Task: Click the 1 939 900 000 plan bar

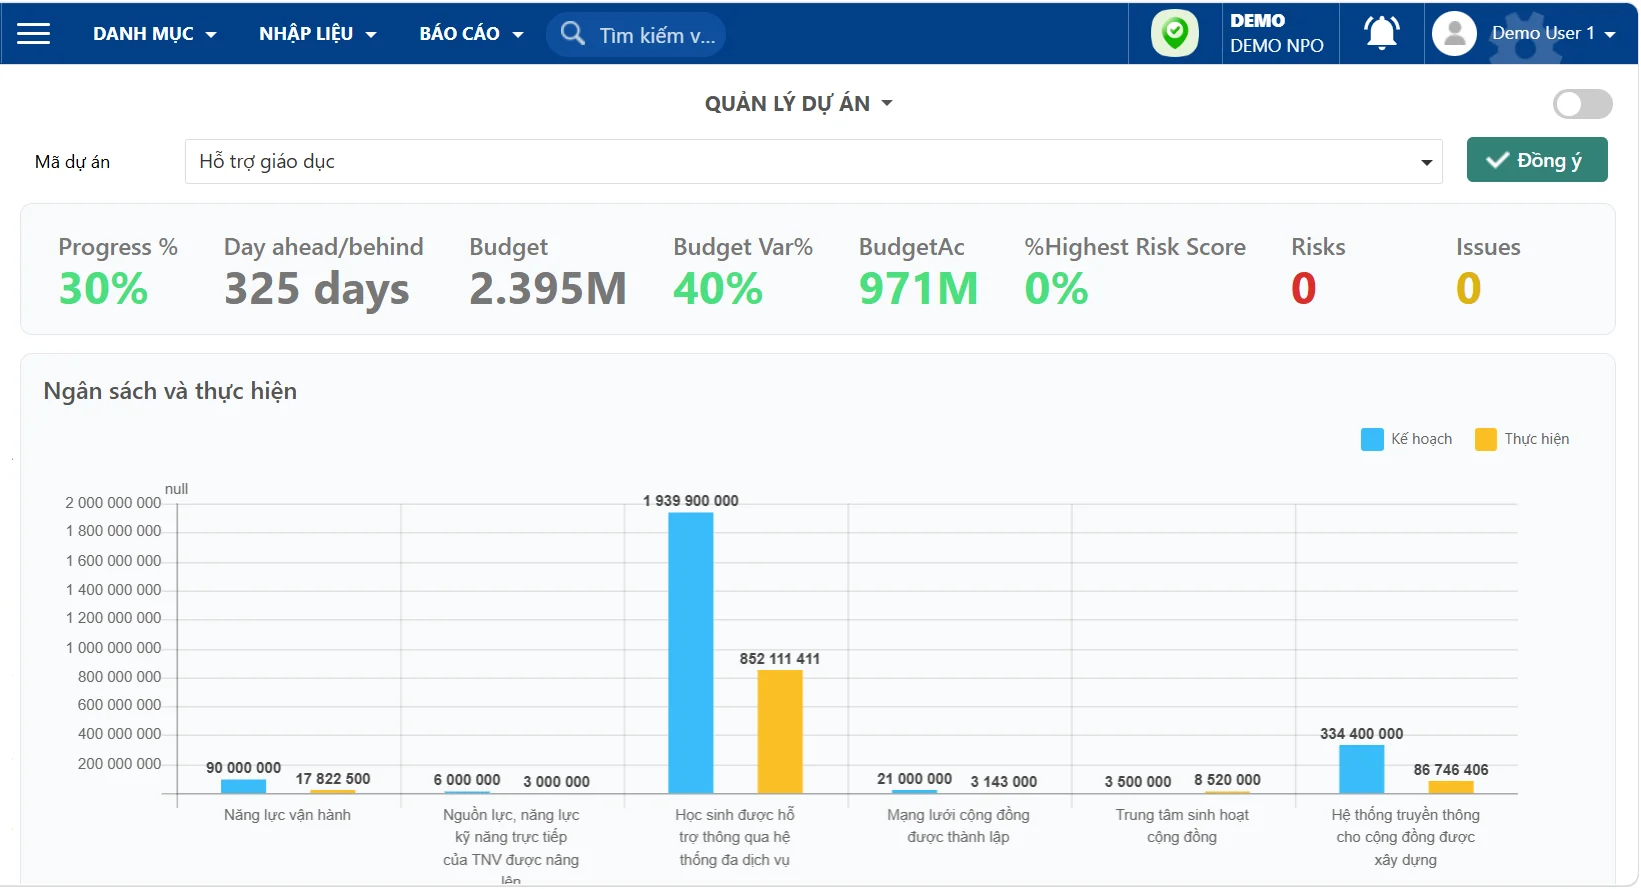Action: pos(691,653)
